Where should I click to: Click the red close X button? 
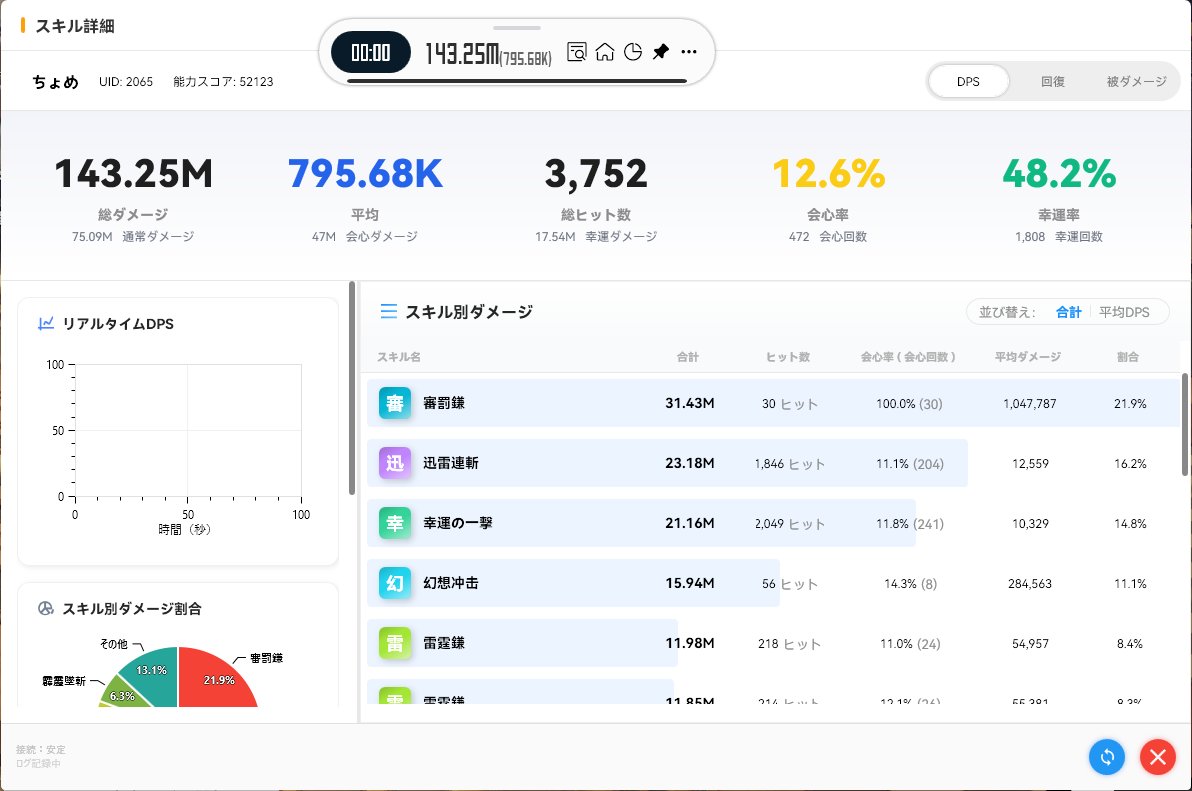[1158, 757]
